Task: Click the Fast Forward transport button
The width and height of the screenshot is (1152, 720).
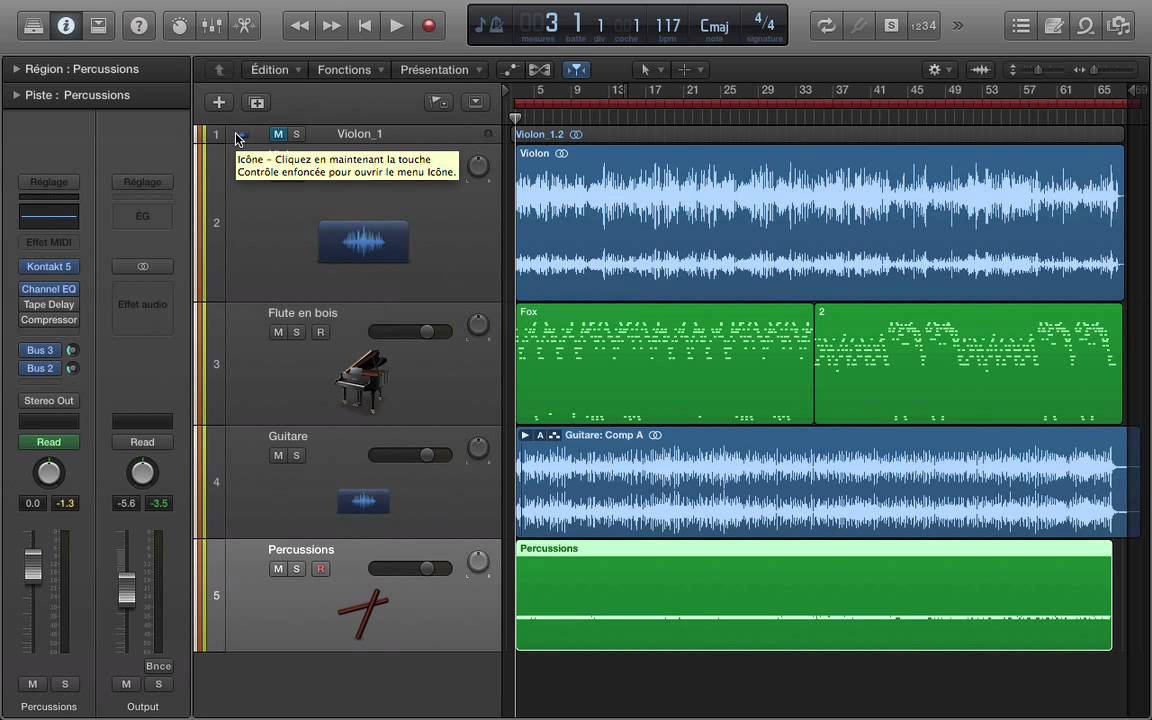Action: tap(331, 26)
